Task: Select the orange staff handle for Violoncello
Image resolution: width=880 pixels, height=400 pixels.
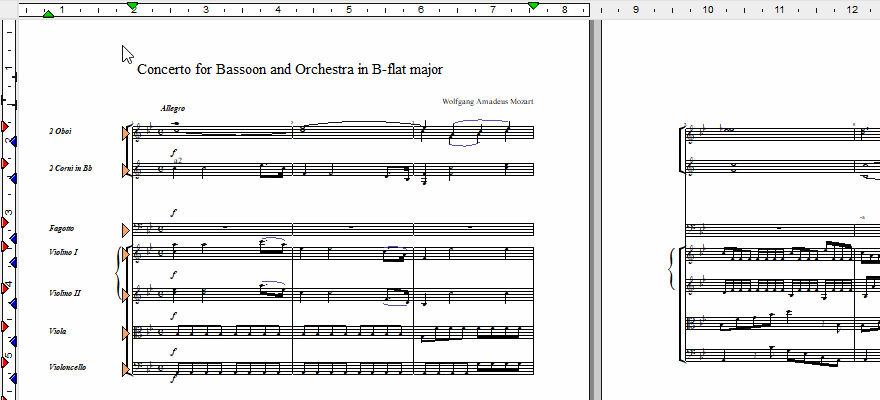Action: click(x=126, y=369)
